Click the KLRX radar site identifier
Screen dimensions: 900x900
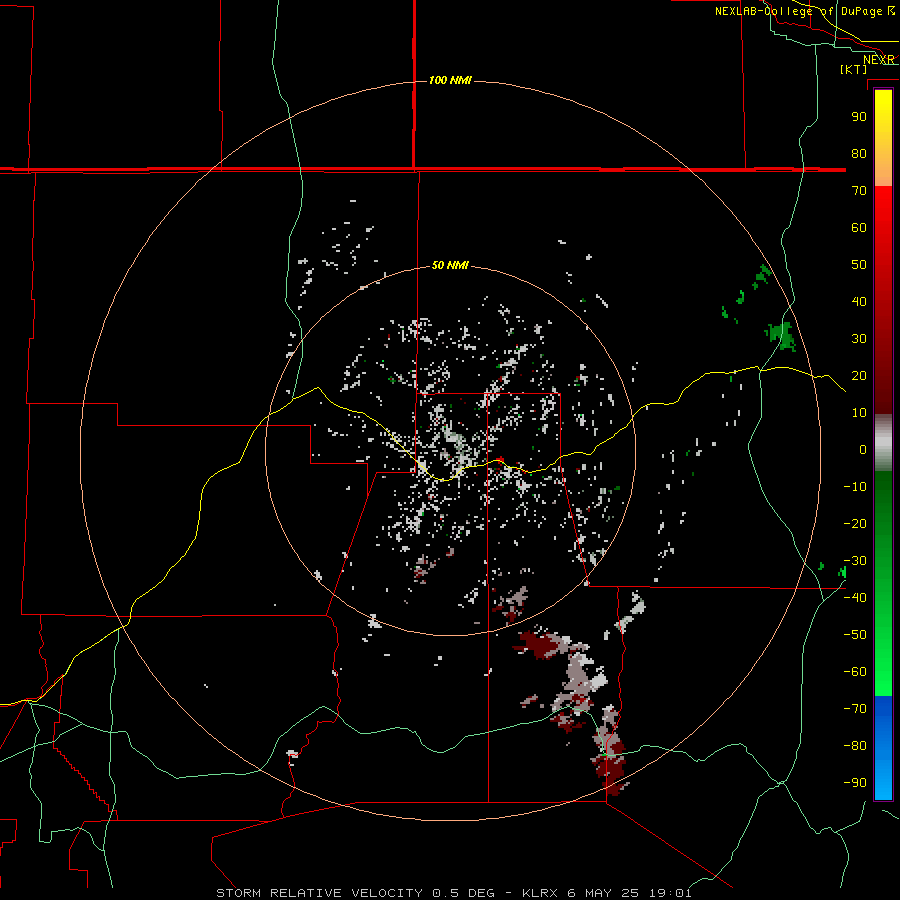(x=540, y=893)
